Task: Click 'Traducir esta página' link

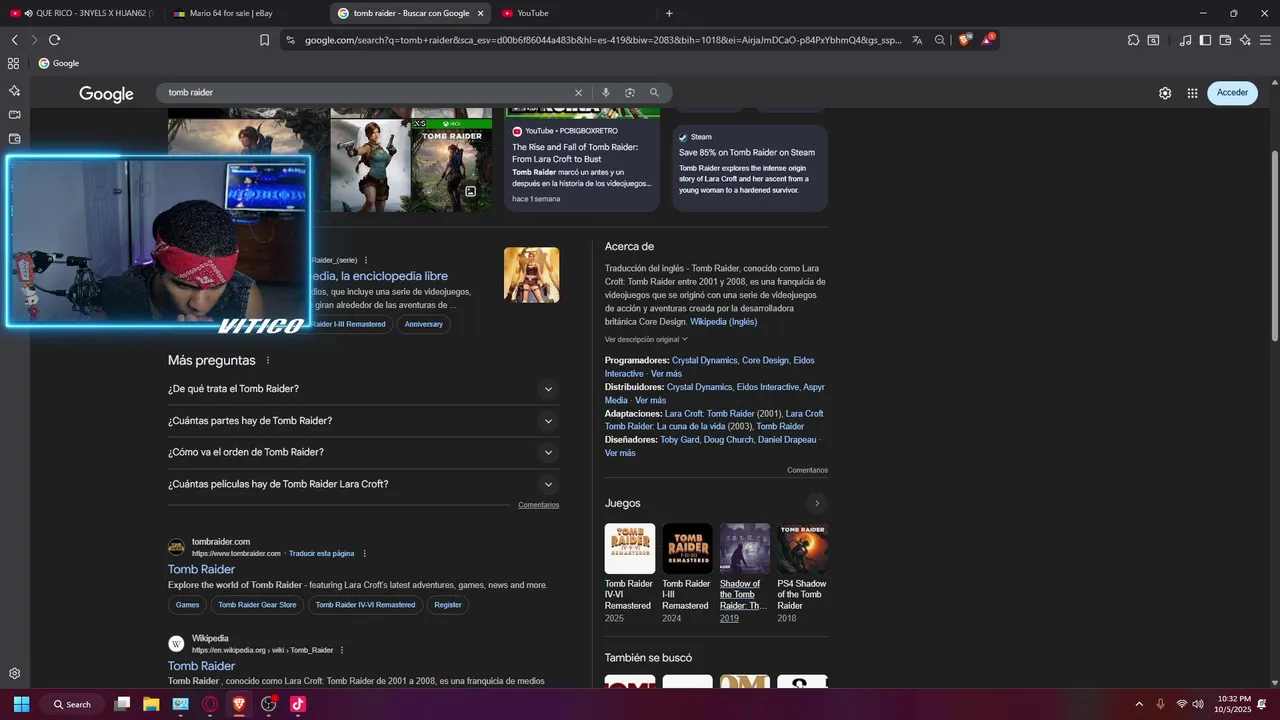Action: pos(321,553)
